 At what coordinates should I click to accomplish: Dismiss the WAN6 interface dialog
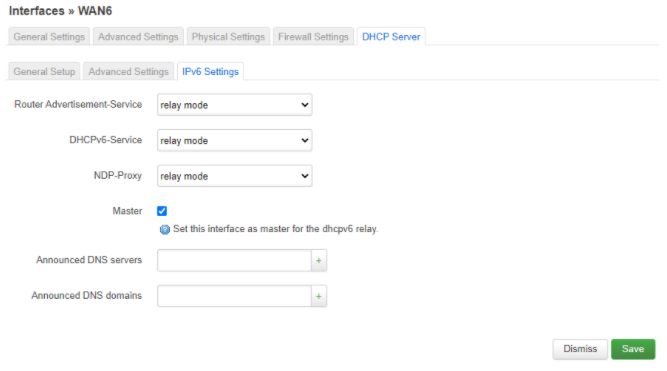click(580, 349)
